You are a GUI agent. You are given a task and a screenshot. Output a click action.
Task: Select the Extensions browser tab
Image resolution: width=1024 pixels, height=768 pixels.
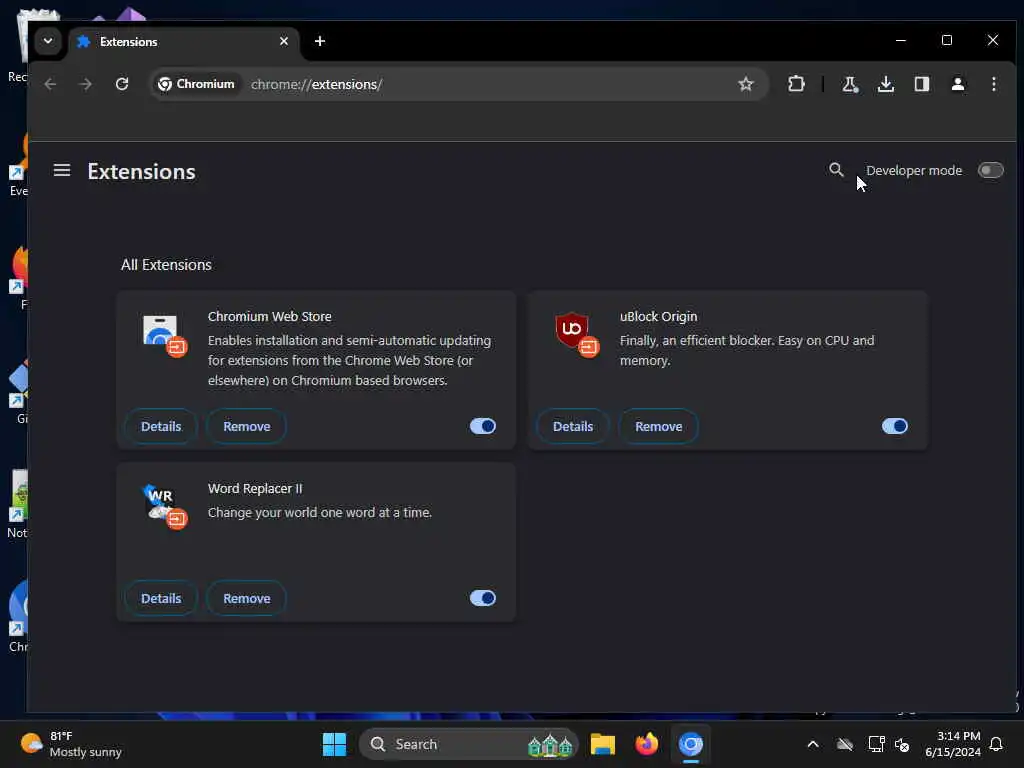[x=183, y=42]
